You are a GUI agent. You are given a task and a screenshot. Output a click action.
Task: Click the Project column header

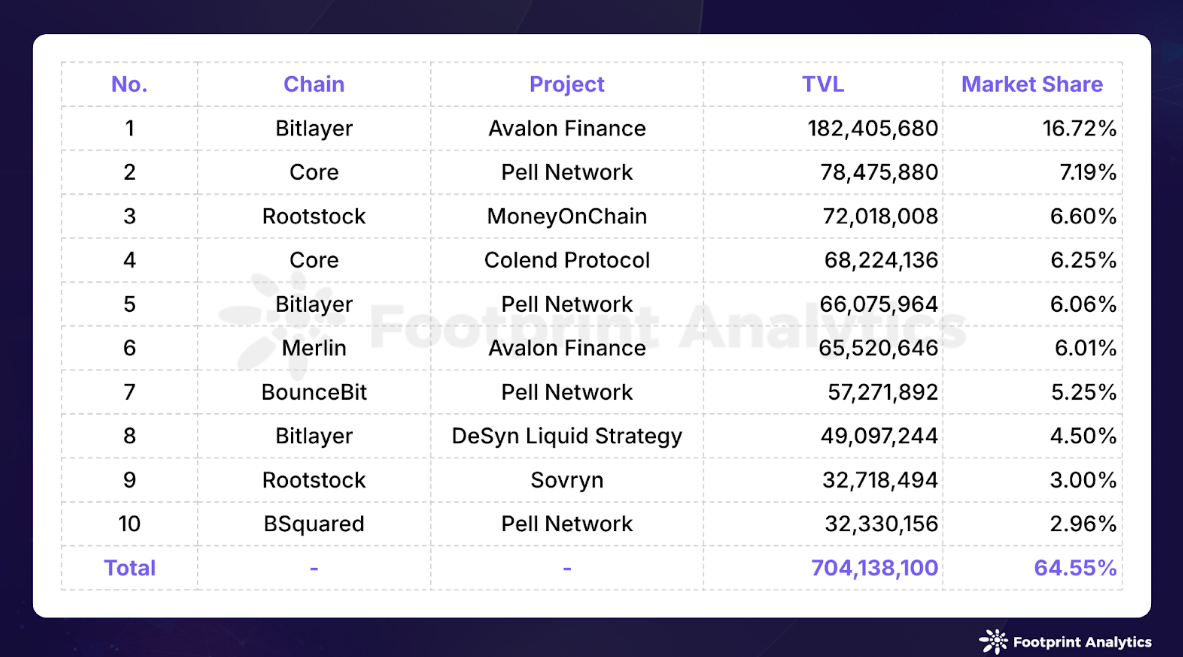(567, 84)
